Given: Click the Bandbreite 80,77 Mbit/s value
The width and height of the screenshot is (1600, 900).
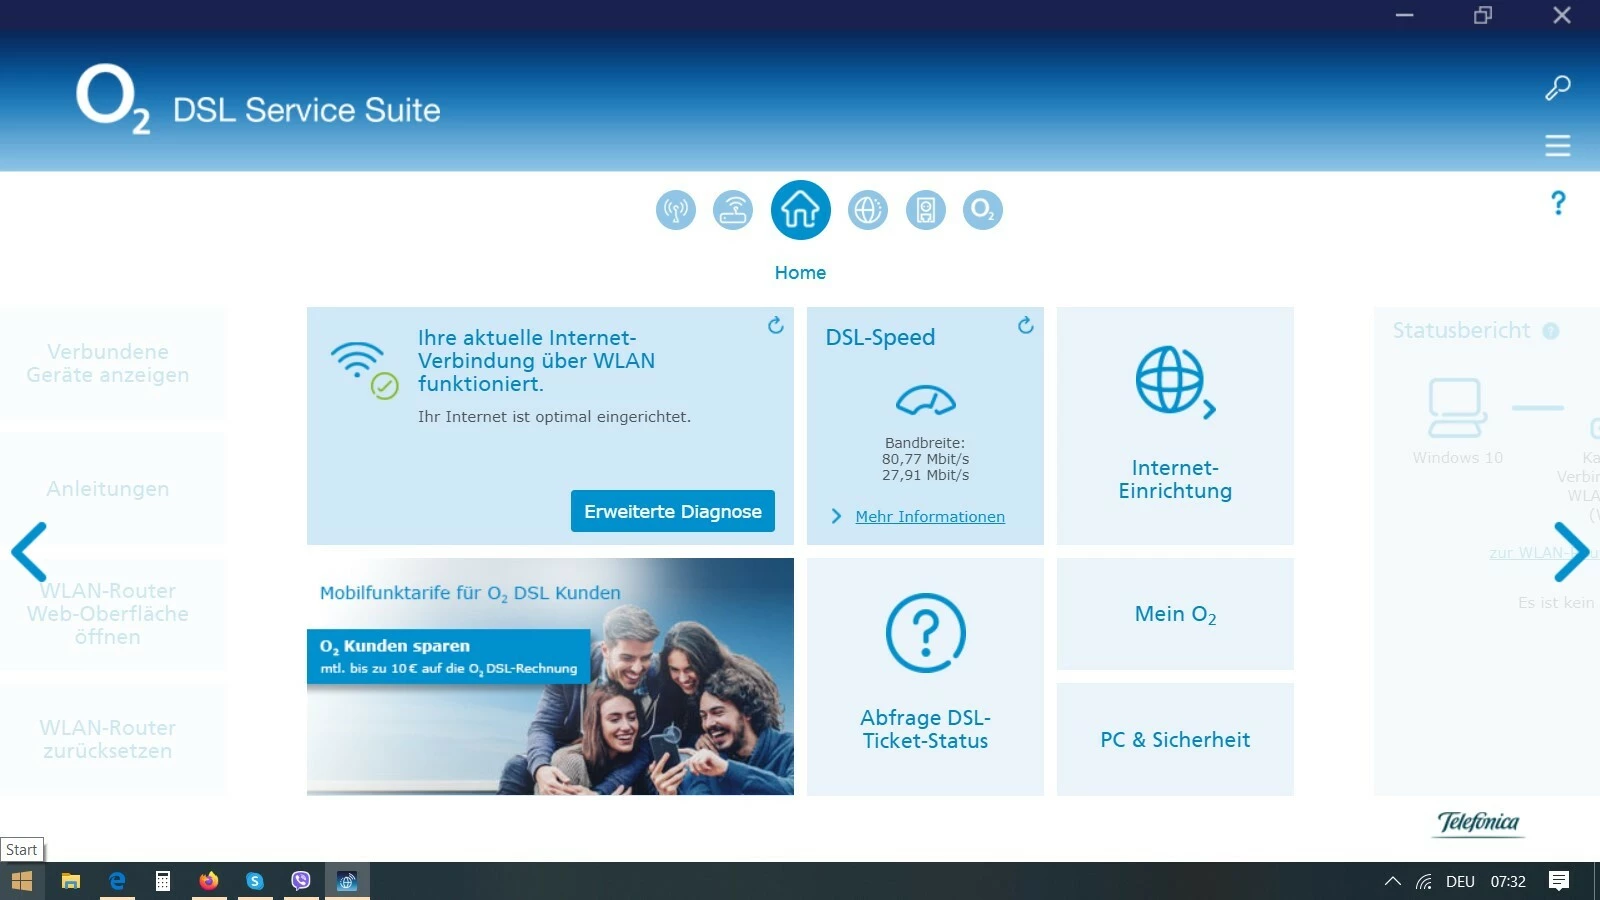Looking at the screenshot, I should (x=925, y=459).
